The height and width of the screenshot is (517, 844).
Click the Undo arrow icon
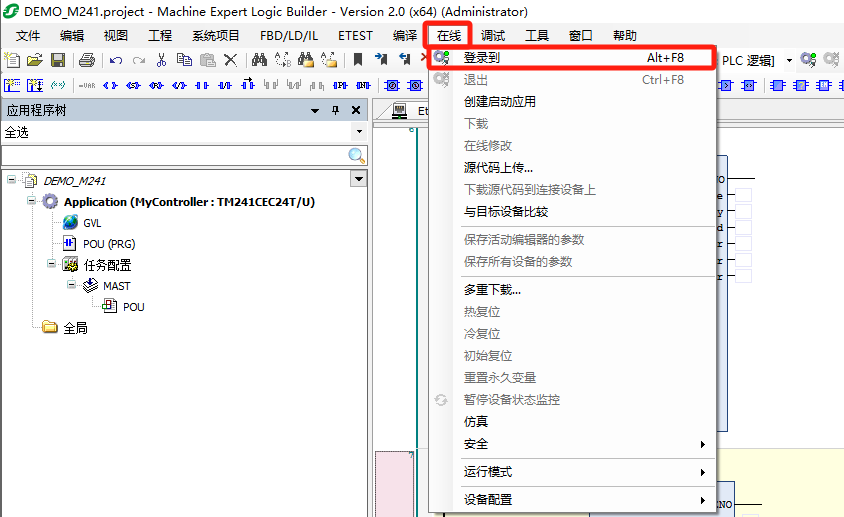[x=116, y=60]
